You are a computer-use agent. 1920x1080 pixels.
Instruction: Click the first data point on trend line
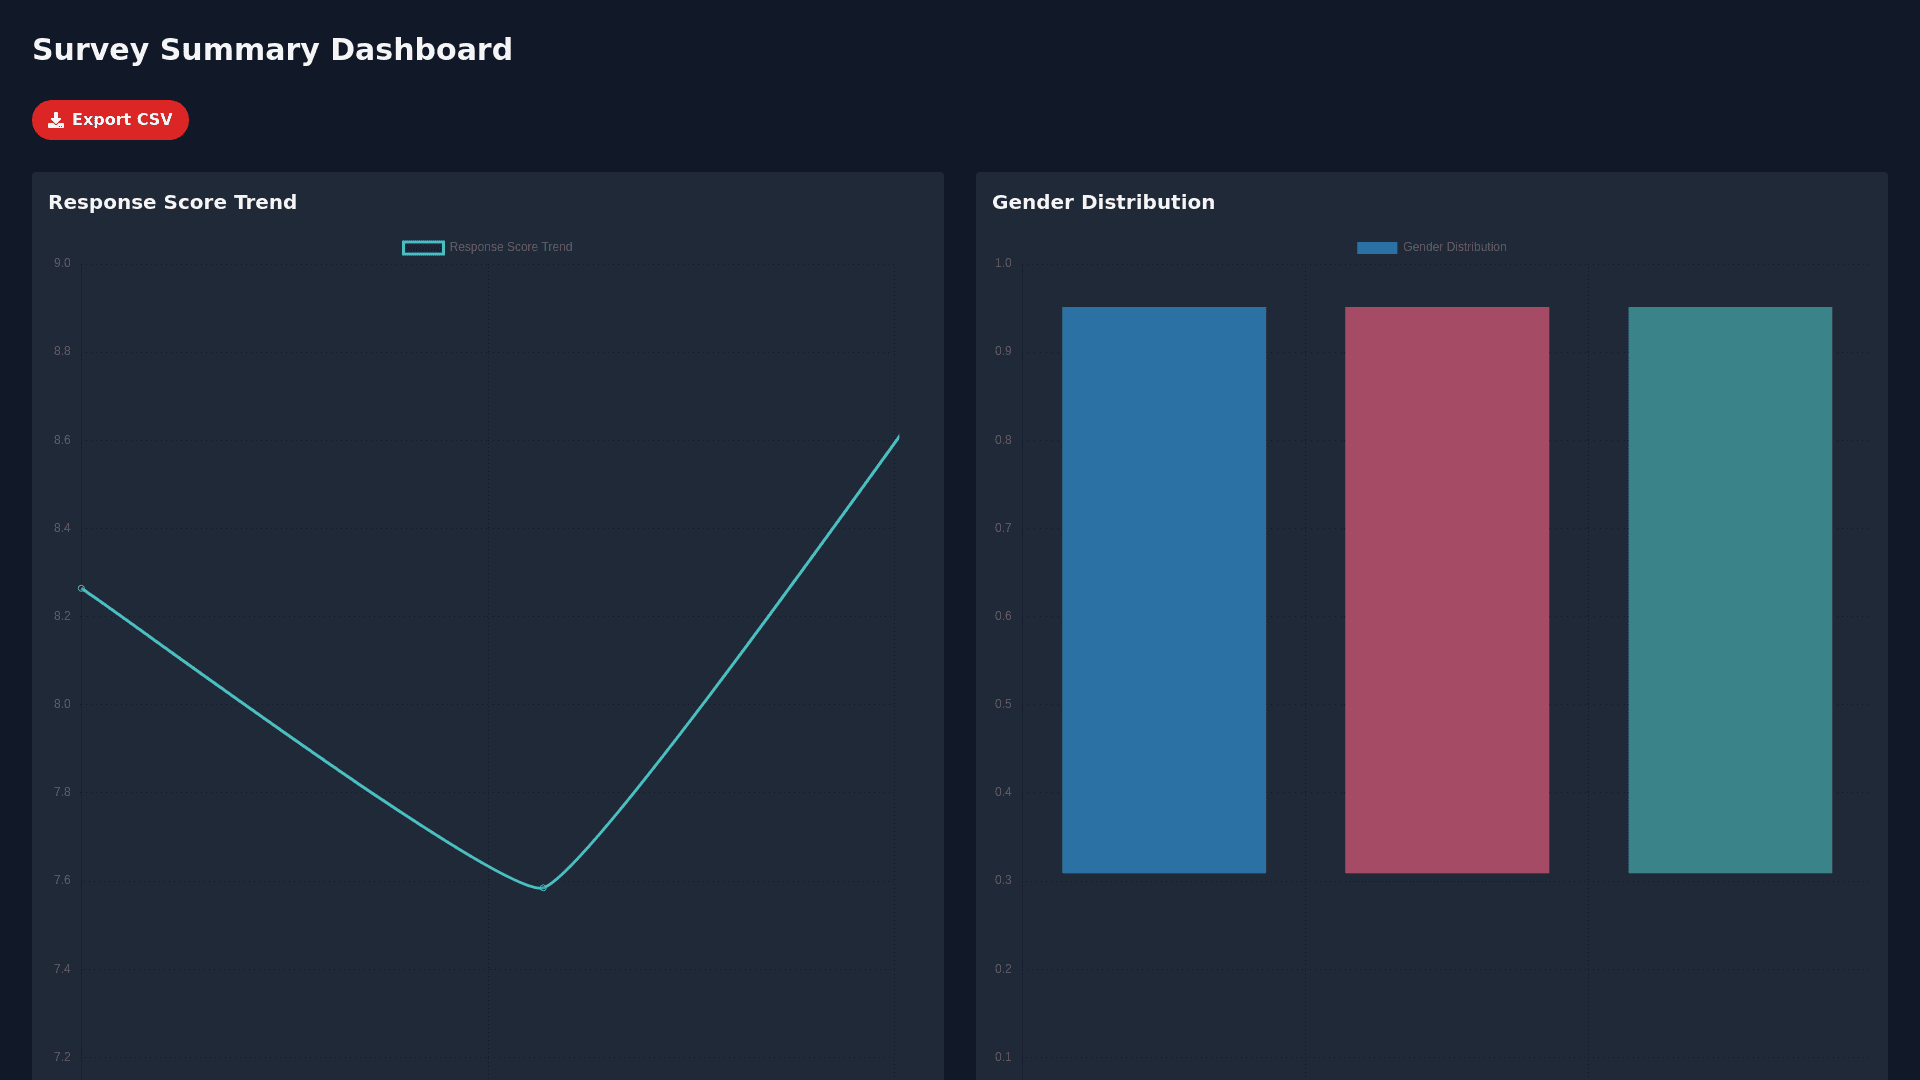(82, 588)
